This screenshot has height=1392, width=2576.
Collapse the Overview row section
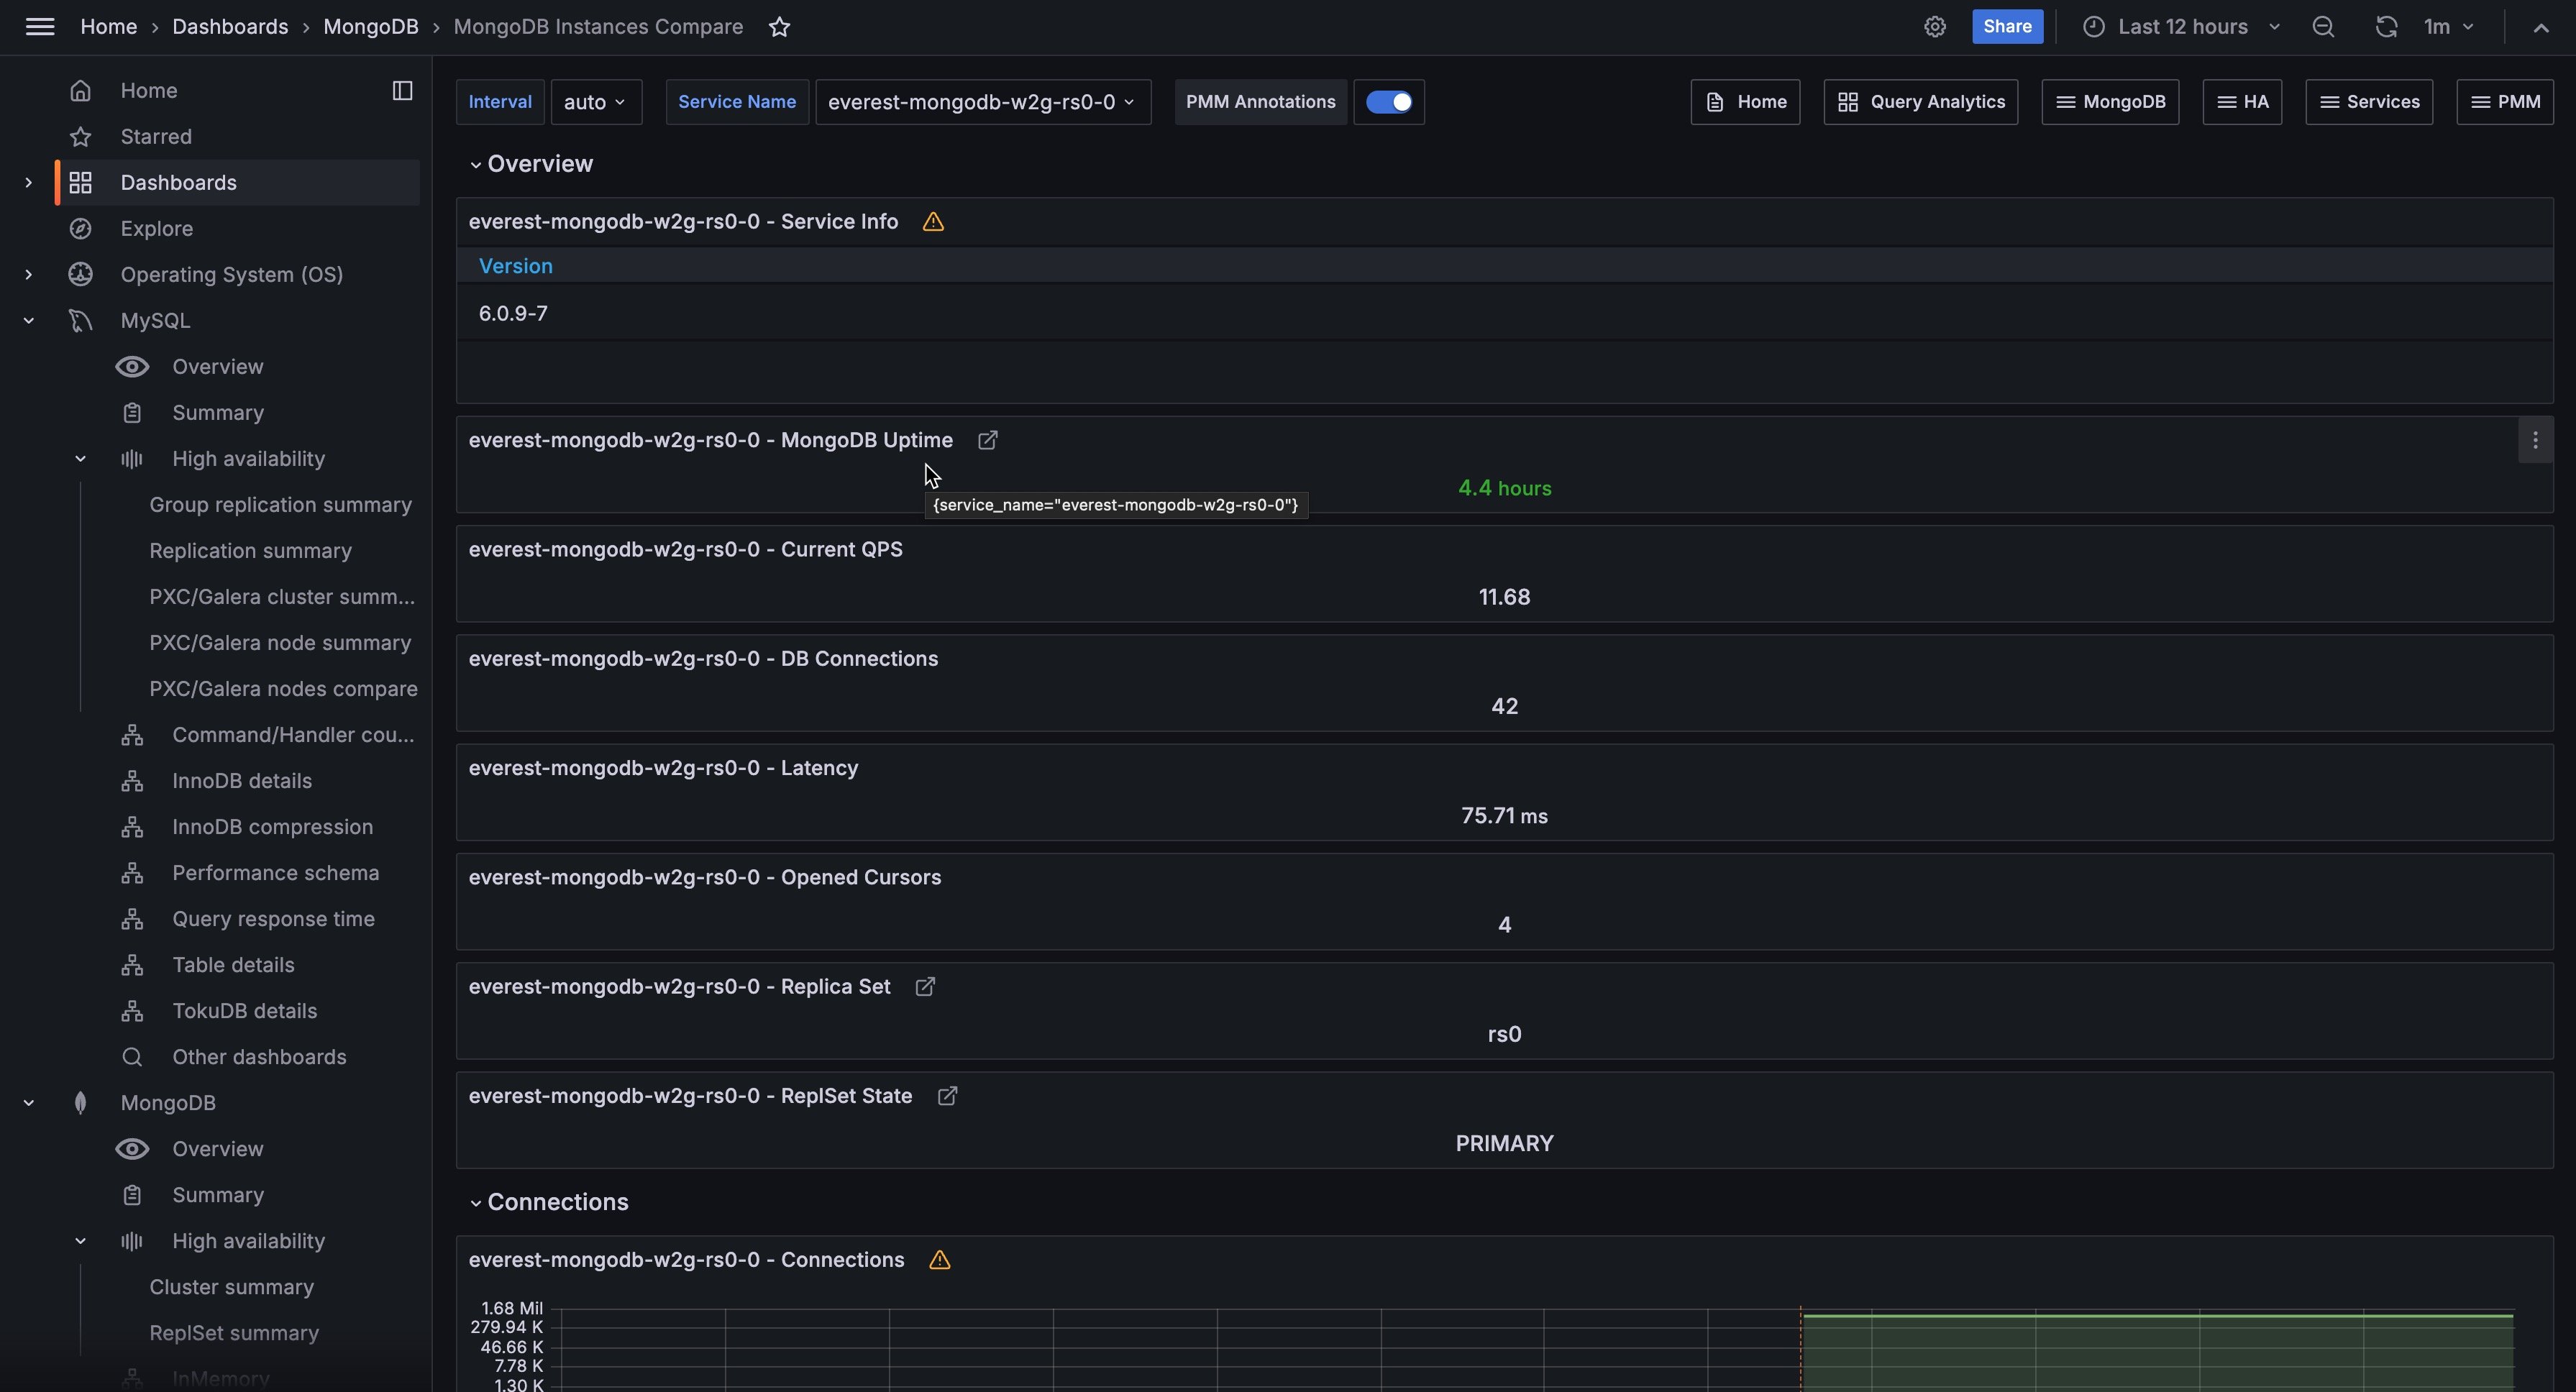coord(476,165)
